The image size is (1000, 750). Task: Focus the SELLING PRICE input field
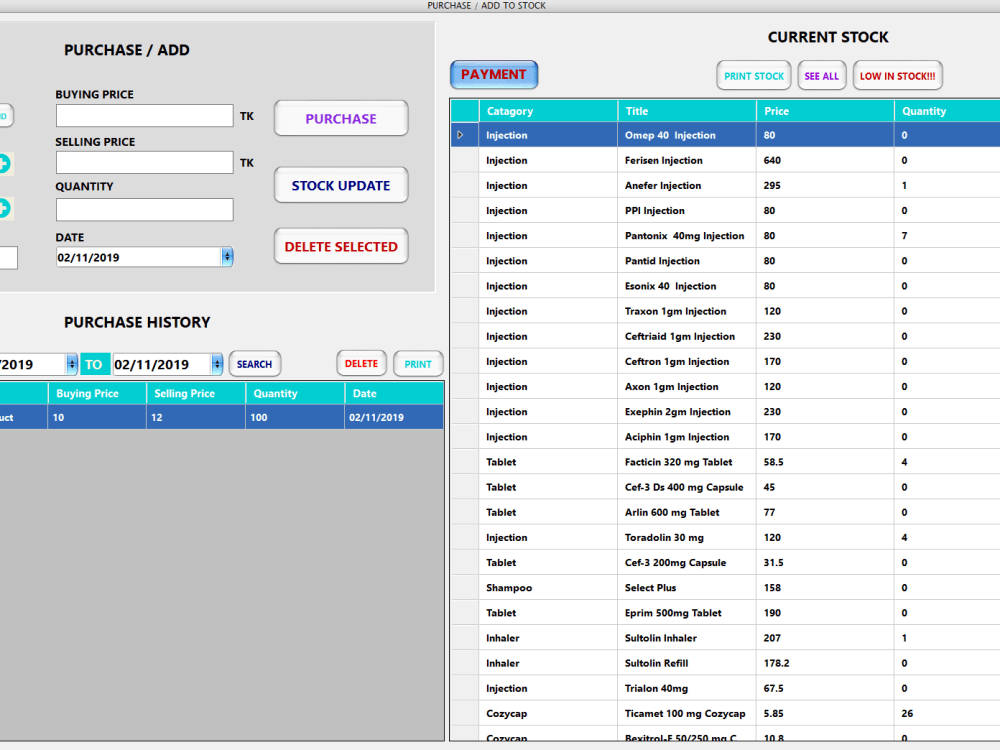tap(144, 163)
